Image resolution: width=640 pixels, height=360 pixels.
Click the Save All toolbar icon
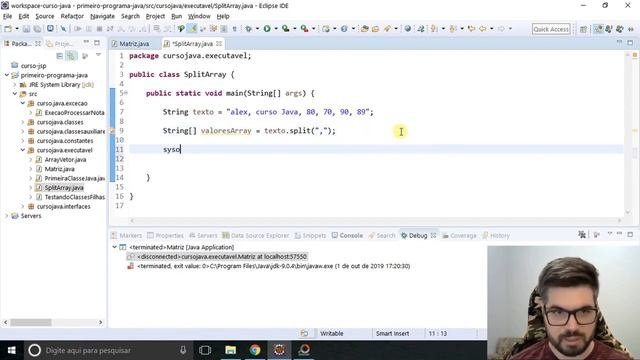[x=37, y=29]
